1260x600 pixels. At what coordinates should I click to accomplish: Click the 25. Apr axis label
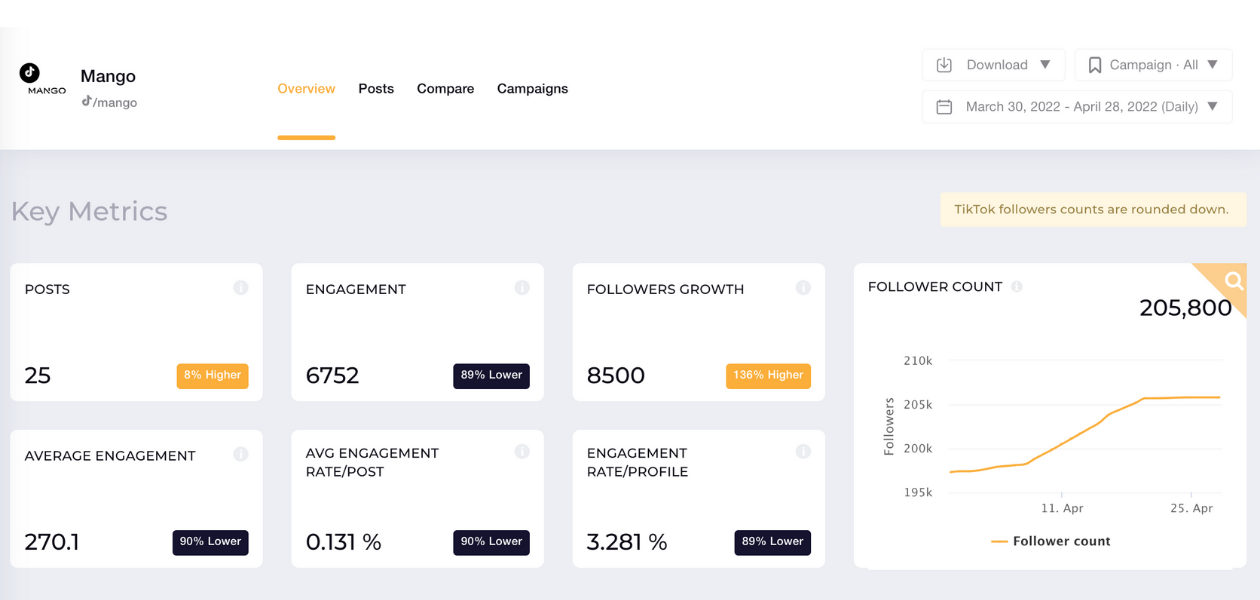click(1191, 508)
